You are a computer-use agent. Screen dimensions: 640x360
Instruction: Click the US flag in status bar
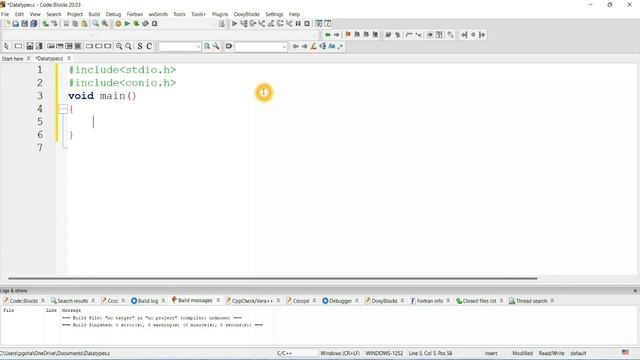point(625,352)
